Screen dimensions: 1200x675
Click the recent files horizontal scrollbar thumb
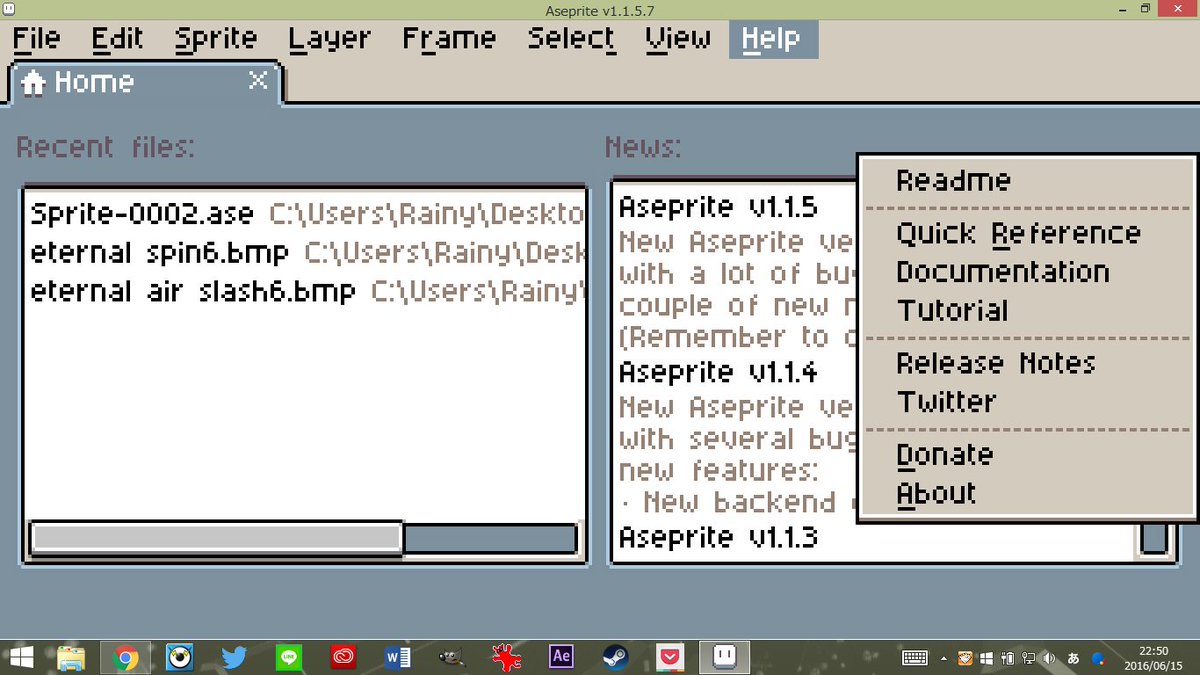[x=216, y=538]
